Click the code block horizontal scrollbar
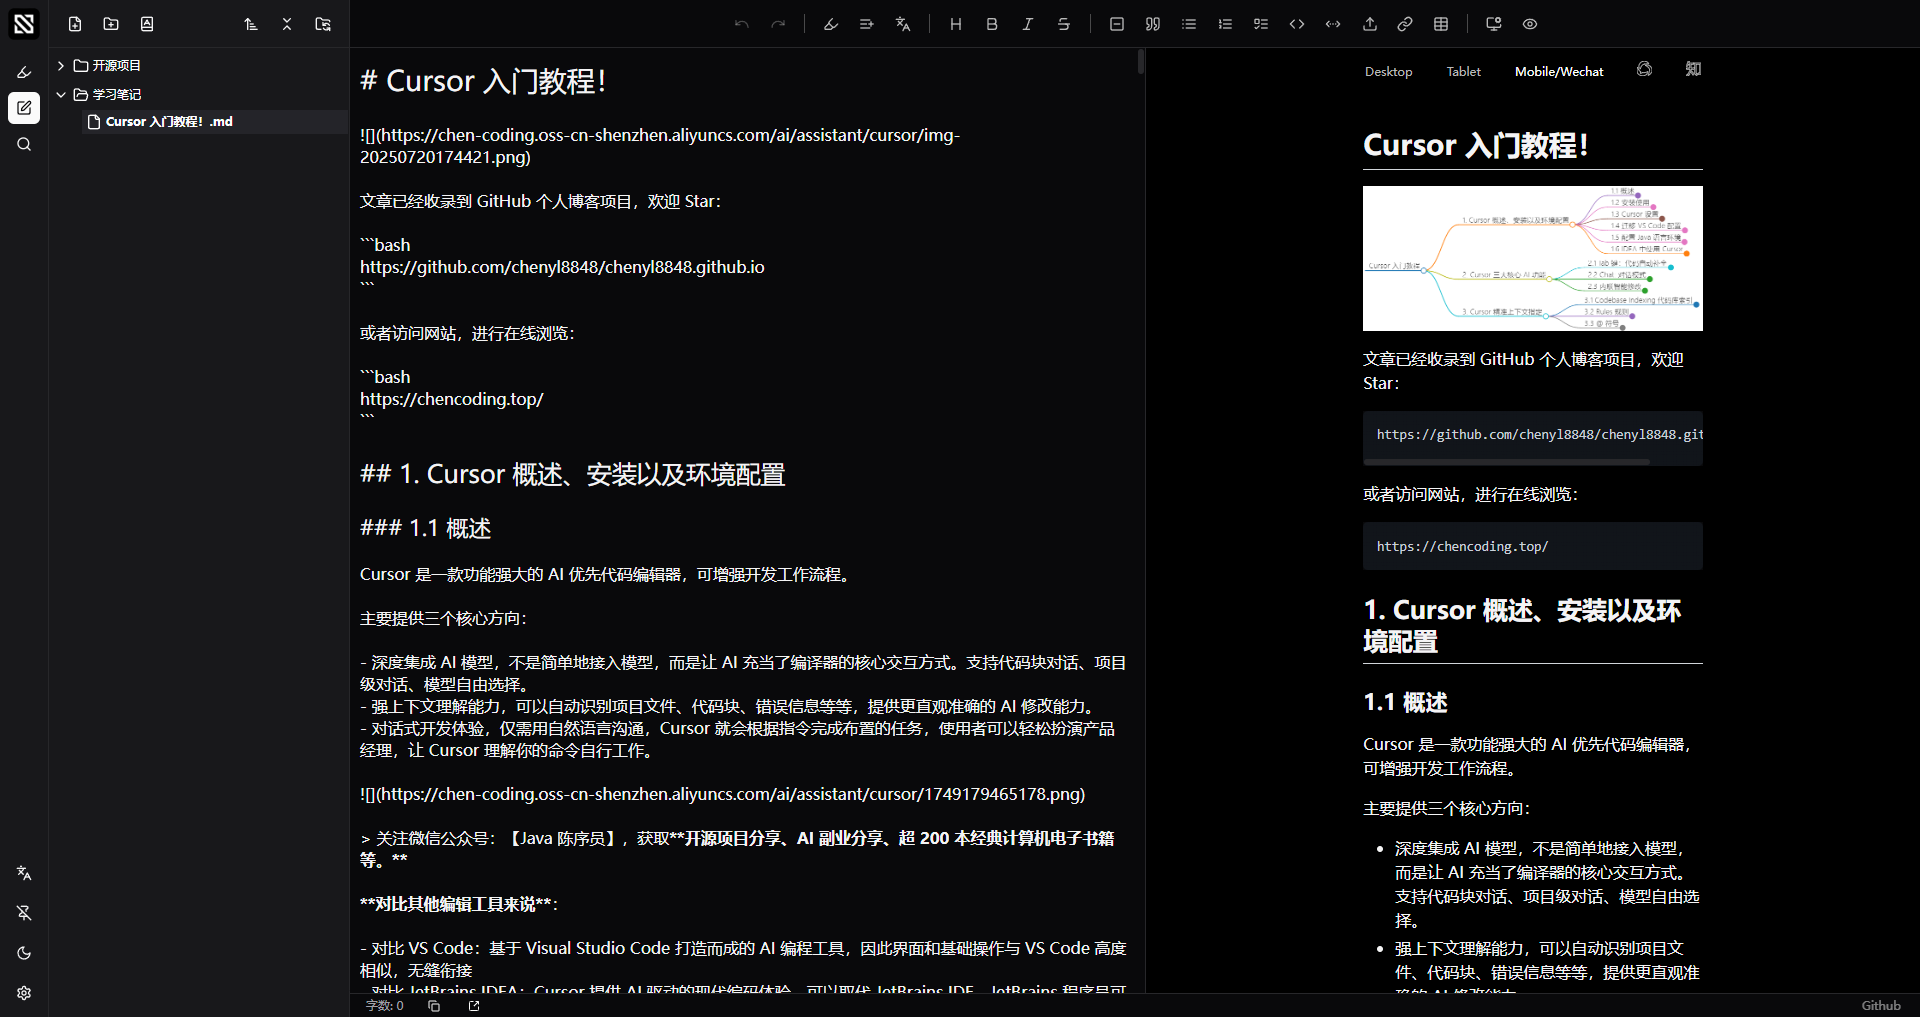The image size is (1920, 1017). click(x=1507, y=462)
